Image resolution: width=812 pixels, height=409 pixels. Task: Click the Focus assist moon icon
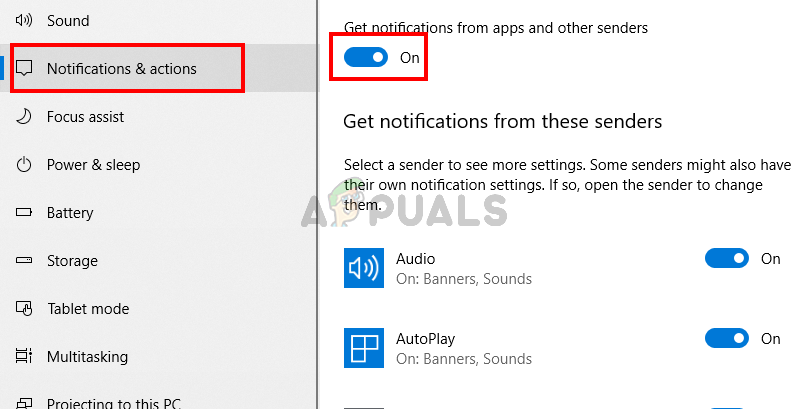24,116
